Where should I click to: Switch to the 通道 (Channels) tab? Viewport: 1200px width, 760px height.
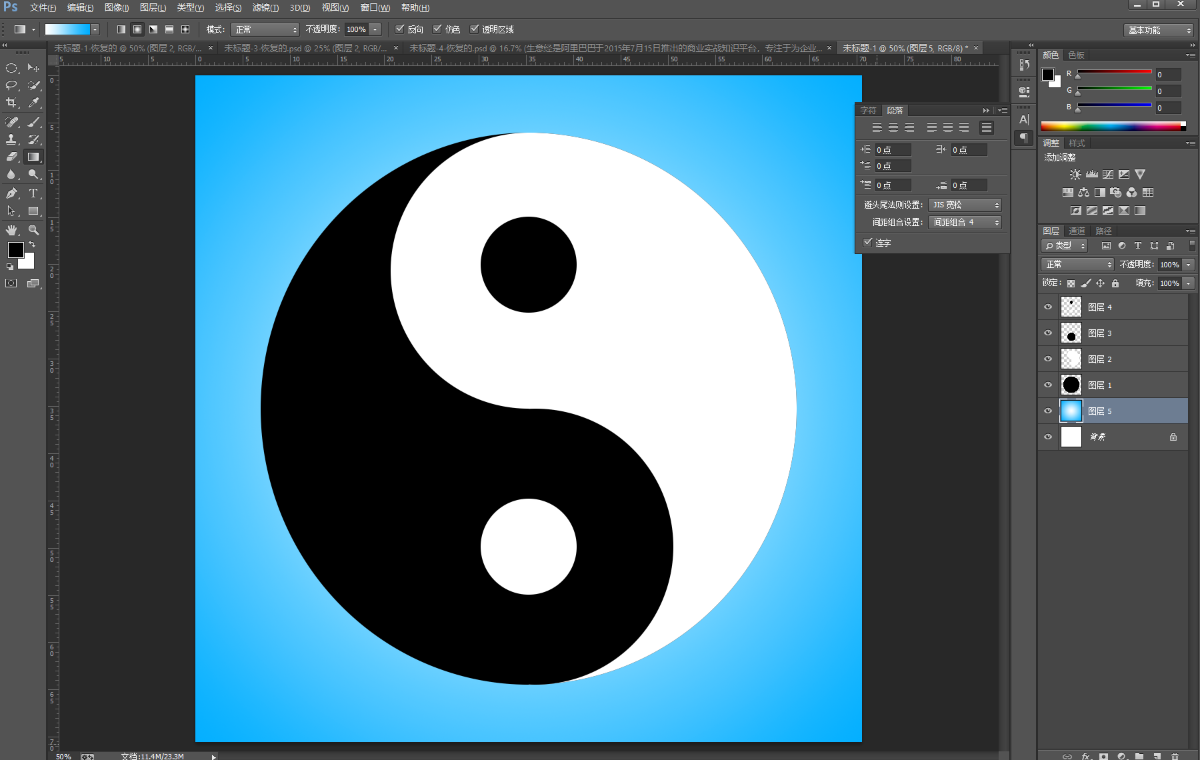click(1077, 231)
